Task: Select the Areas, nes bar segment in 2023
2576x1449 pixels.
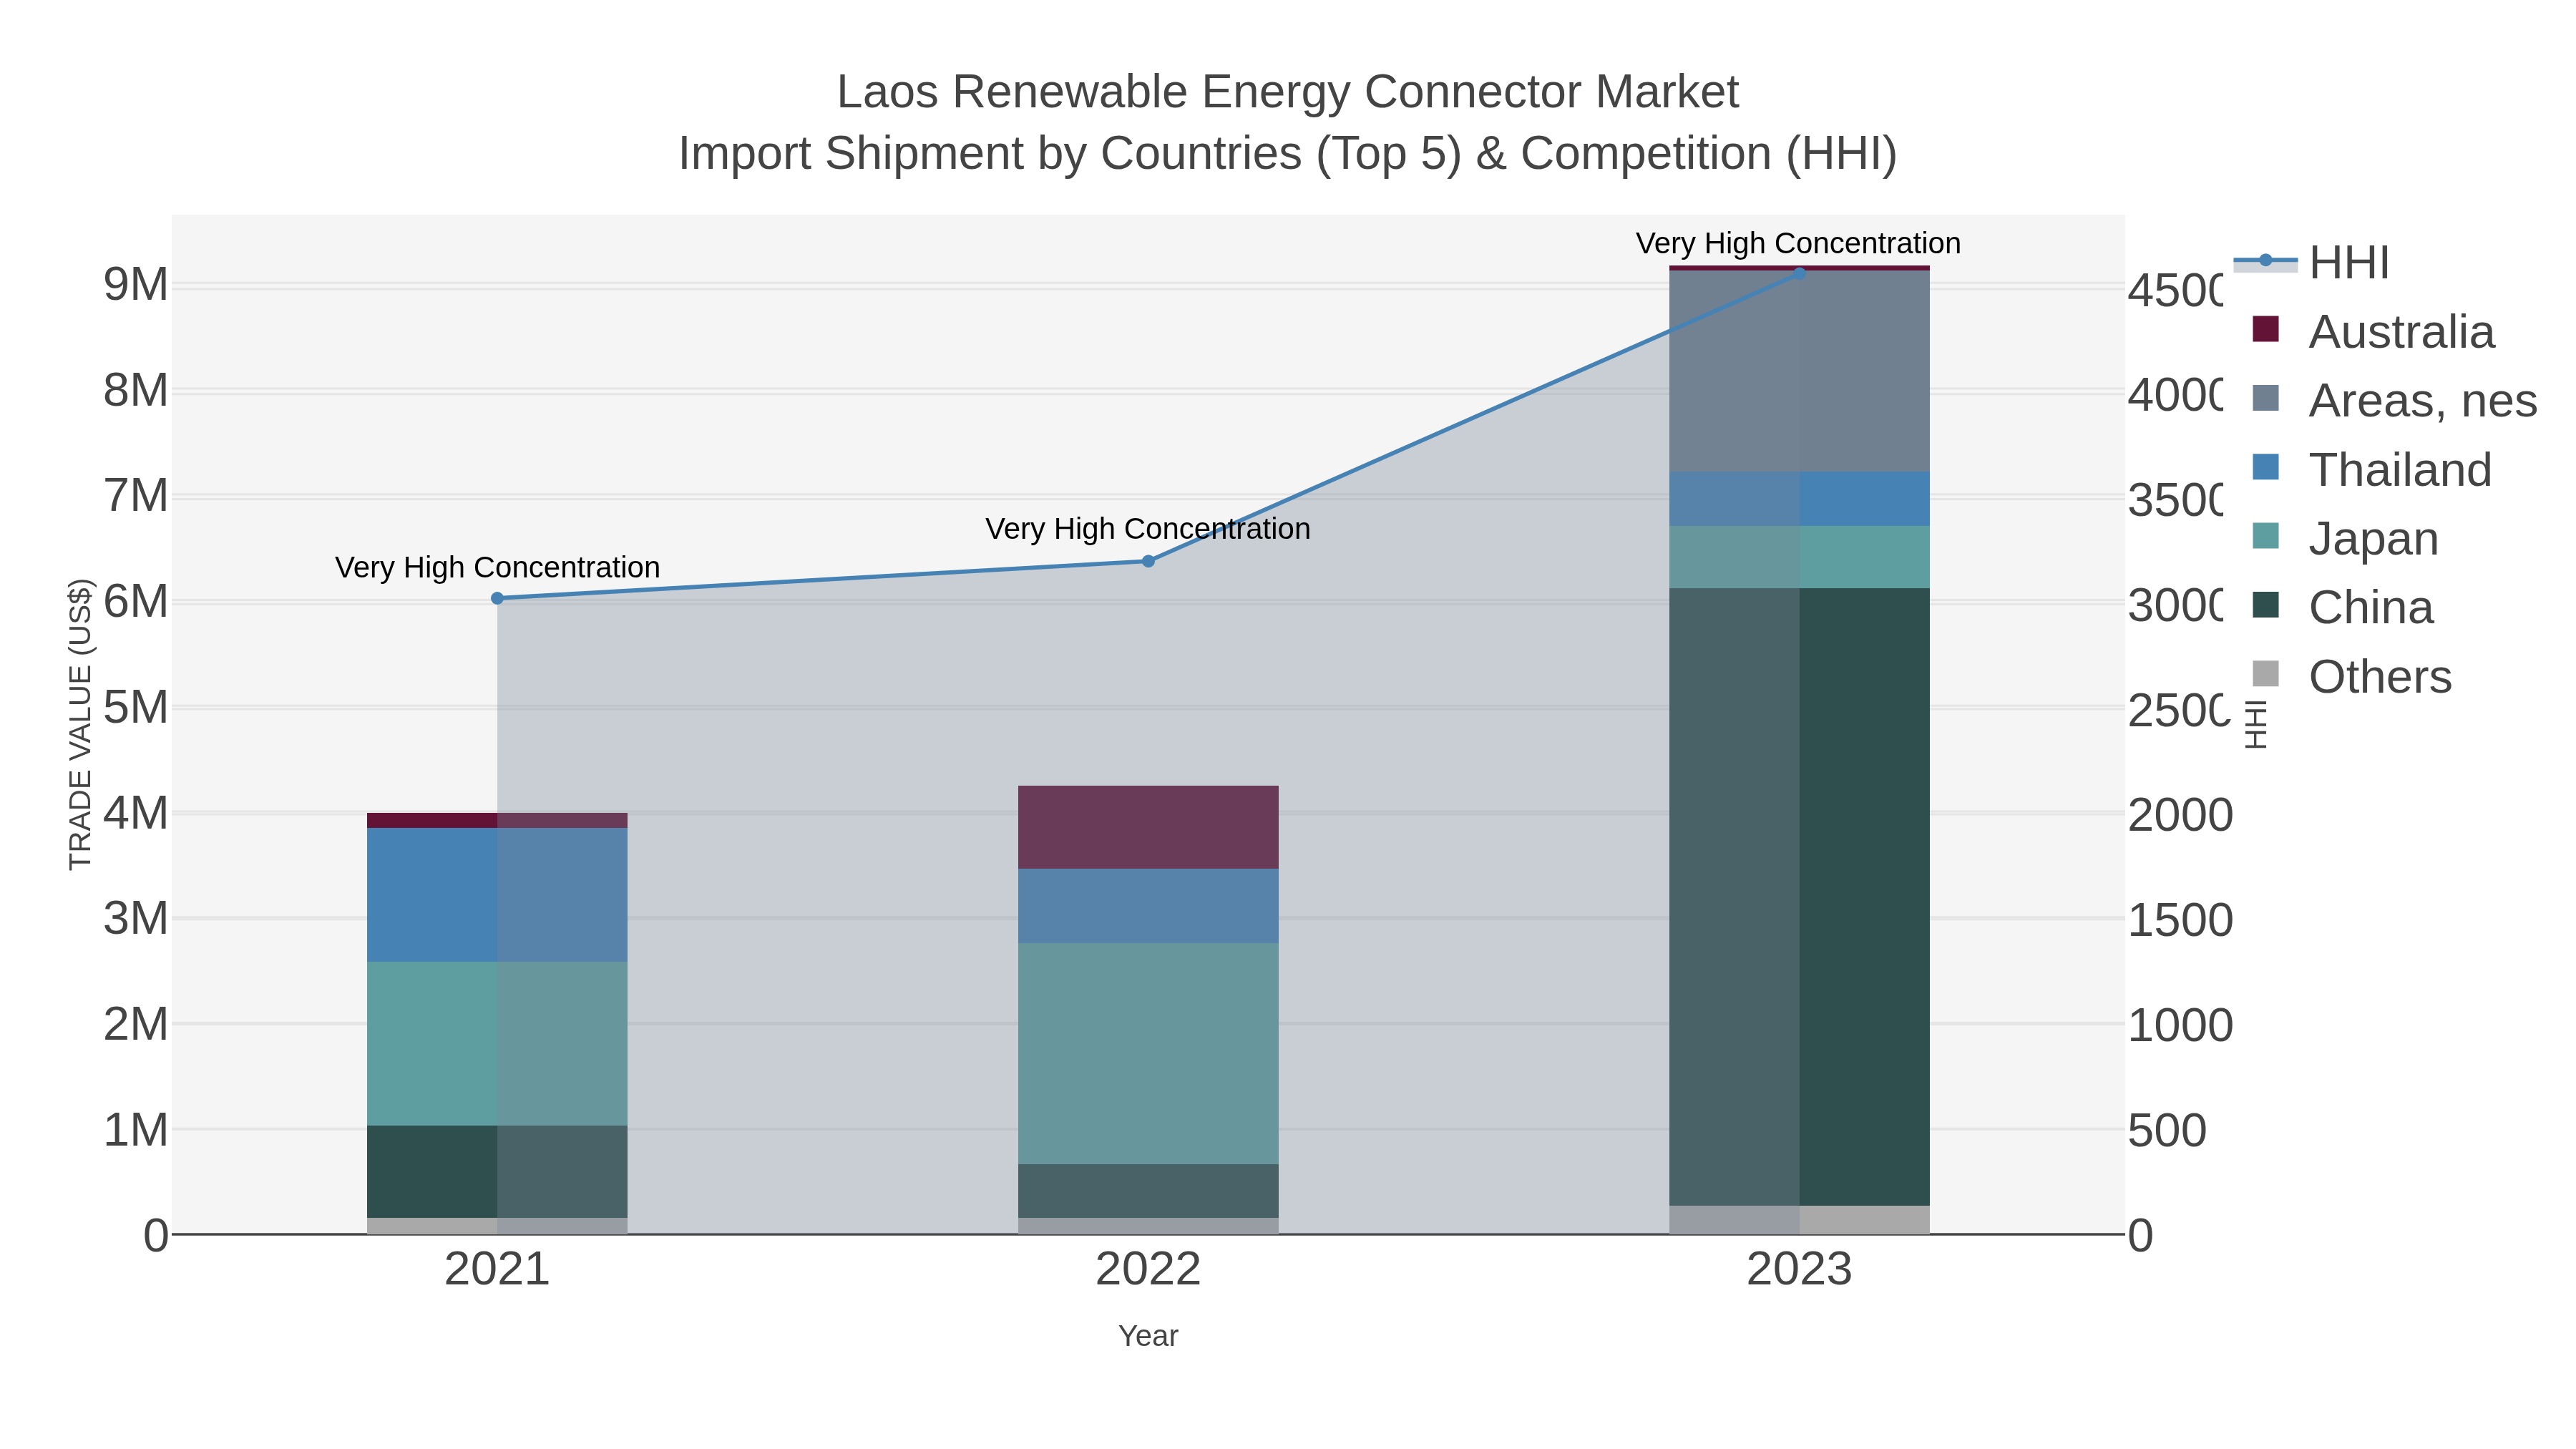Action: point(1799,371)
